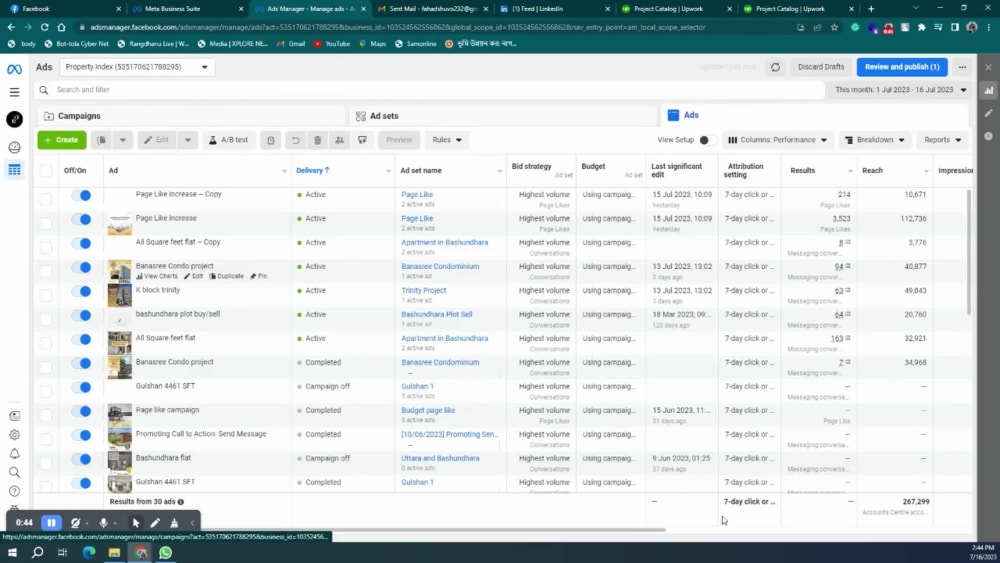The height and width of the screenshot is (563, 1000).
Task: Click the recorder eraser broom icon
Action: (173, 523)
